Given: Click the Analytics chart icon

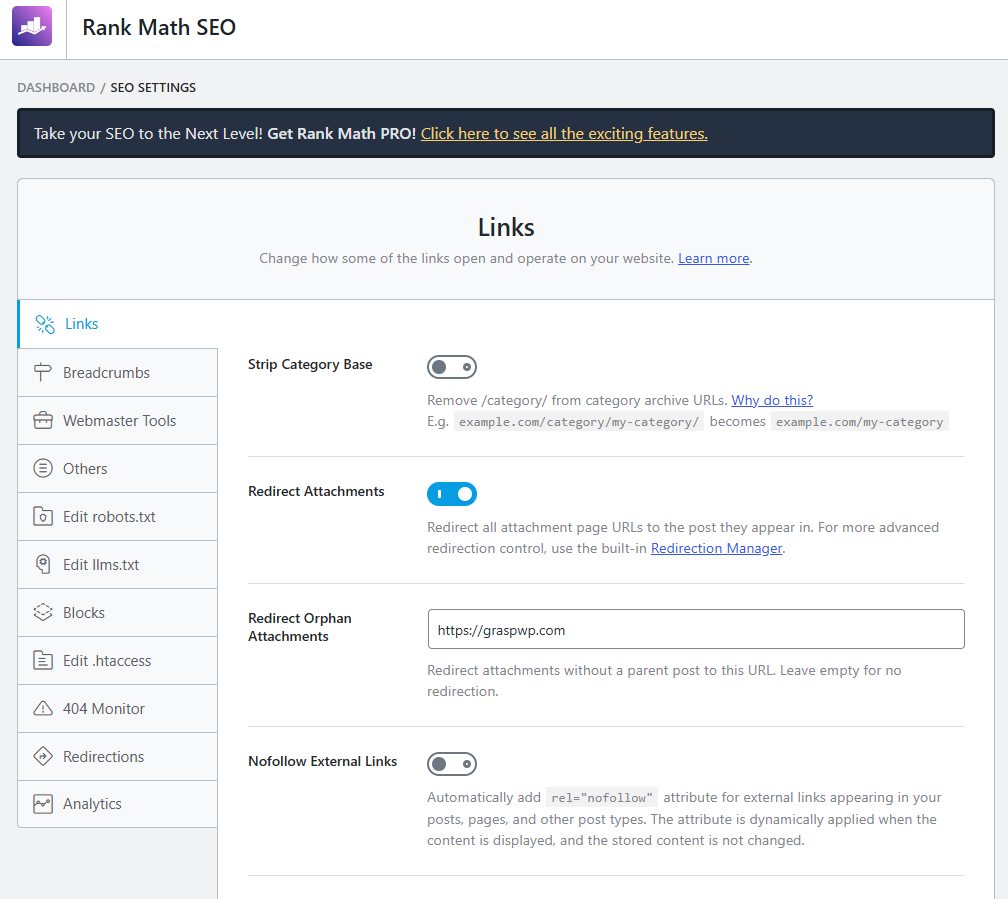Looking at the screenshot, I should (42, 804).
